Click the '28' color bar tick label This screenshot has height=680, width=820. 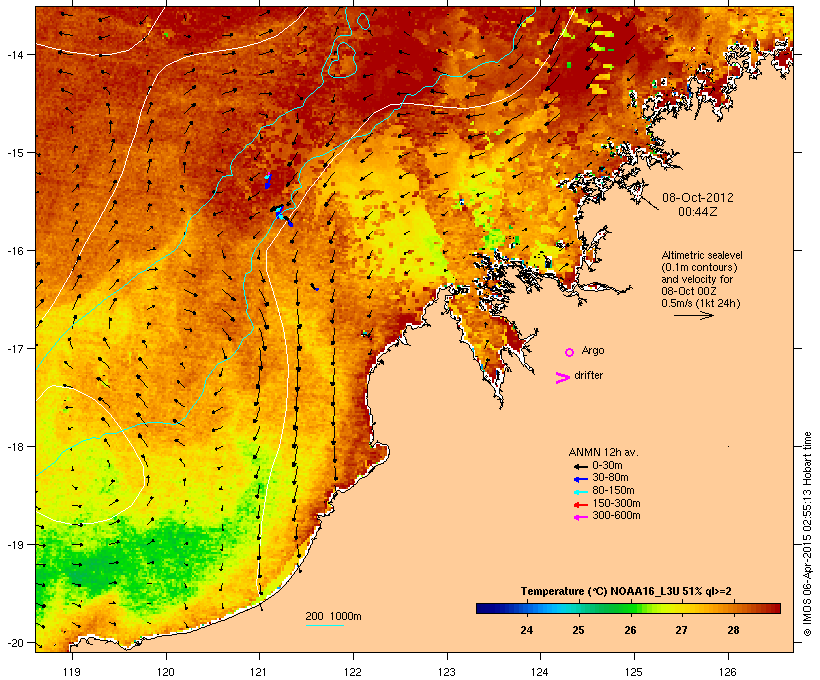tap(733, 630)
